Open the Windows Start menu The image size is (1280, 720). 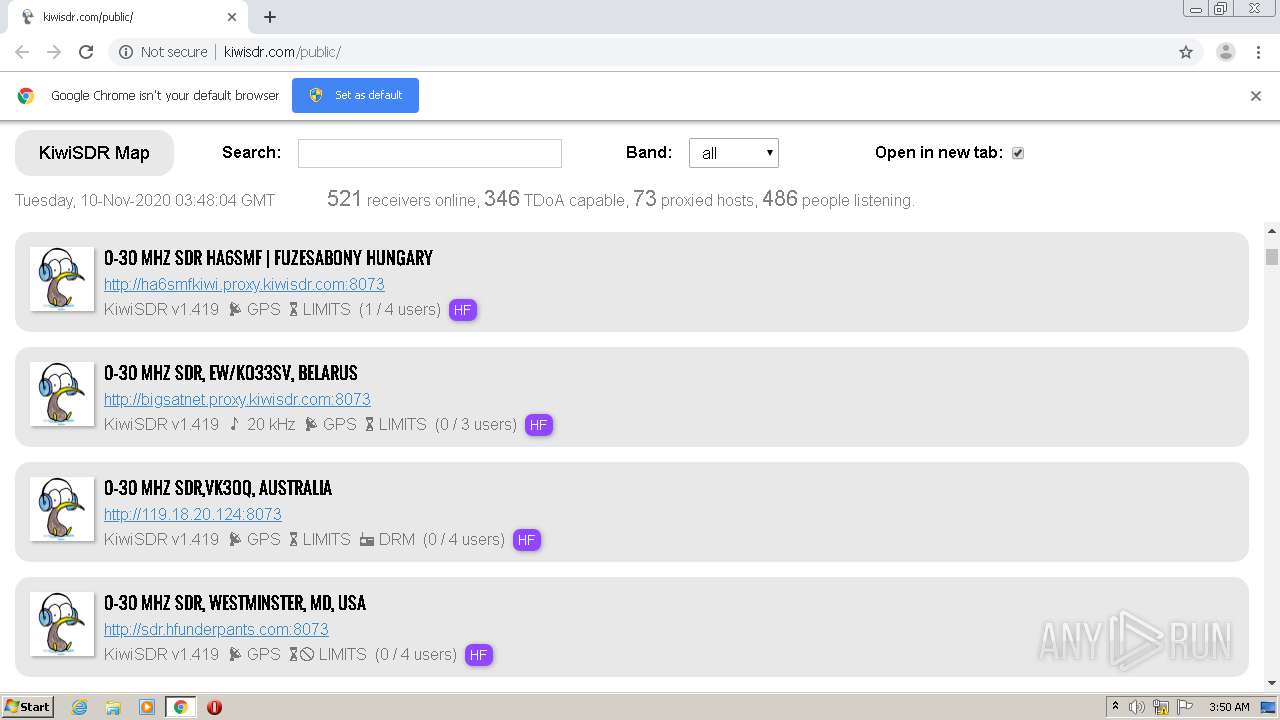click(28, 706)
